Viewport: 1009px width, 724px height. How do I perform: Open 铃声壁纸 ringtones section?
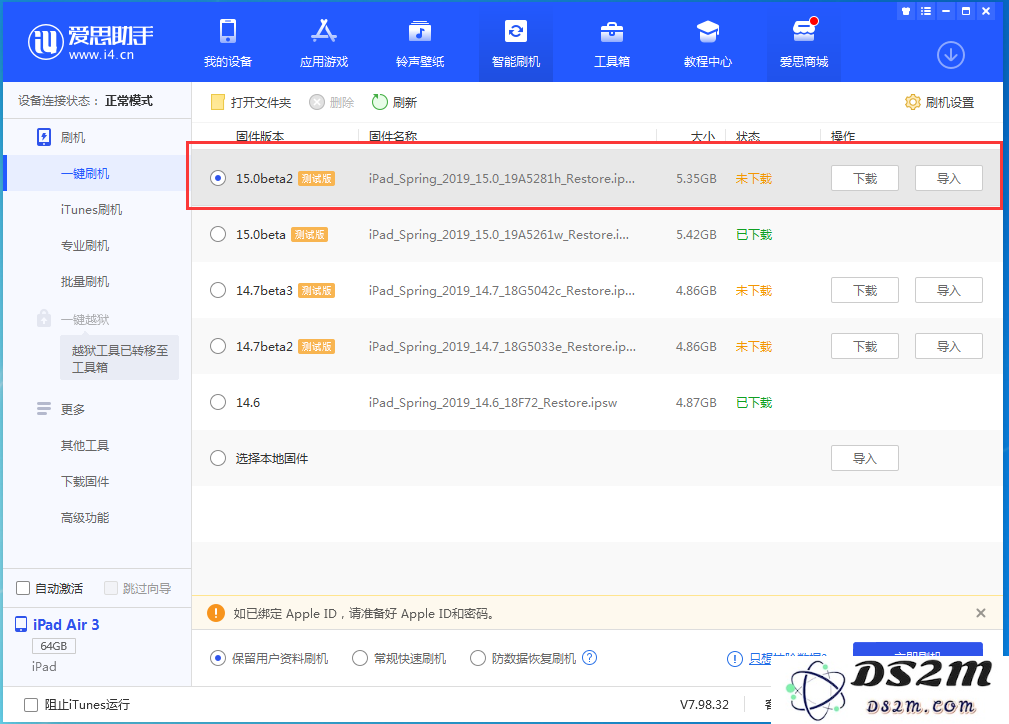420,42
